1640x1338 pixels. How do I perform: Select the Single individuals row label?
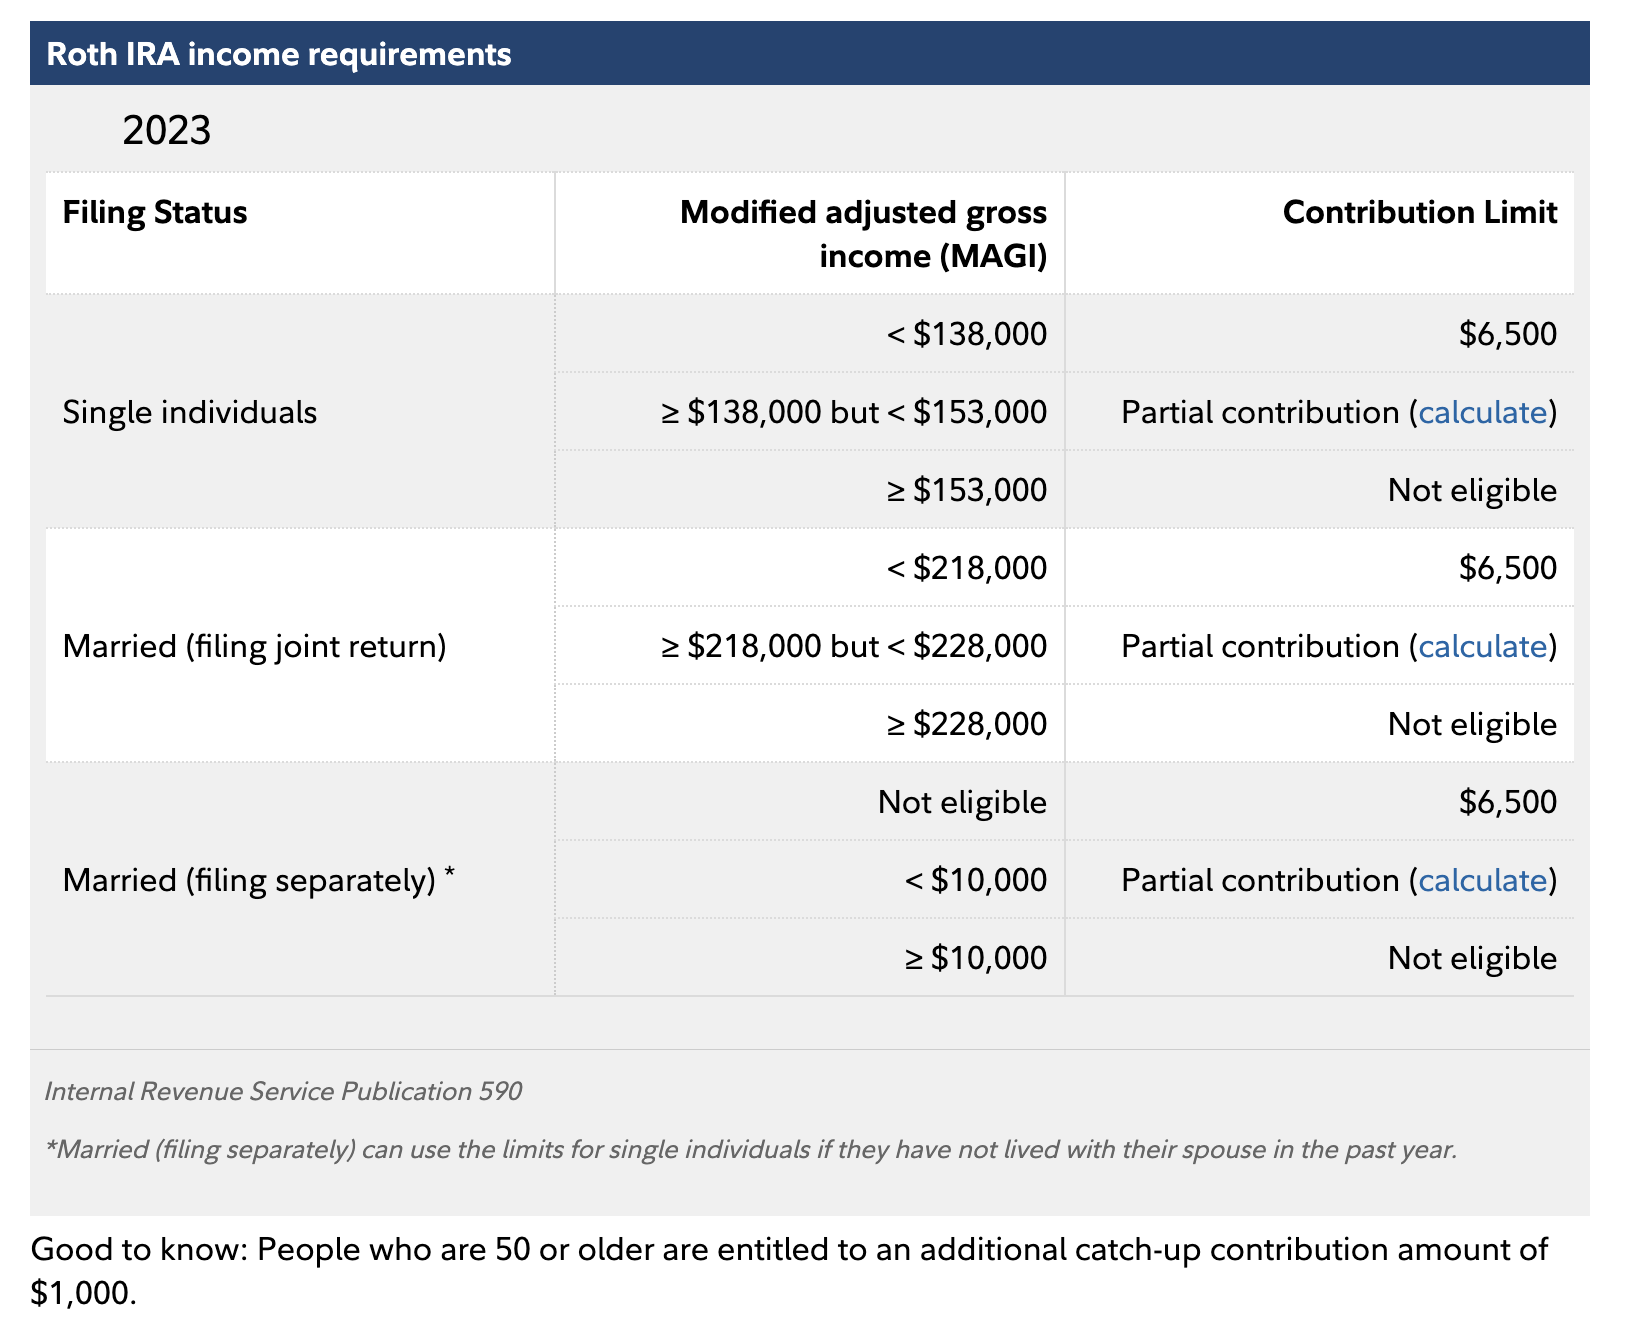pos(190,412)
